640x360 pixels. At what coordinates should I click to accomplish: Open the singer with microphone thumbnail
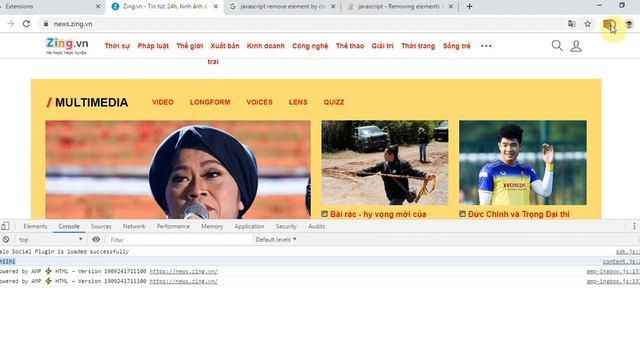click(x=178, y=169)
